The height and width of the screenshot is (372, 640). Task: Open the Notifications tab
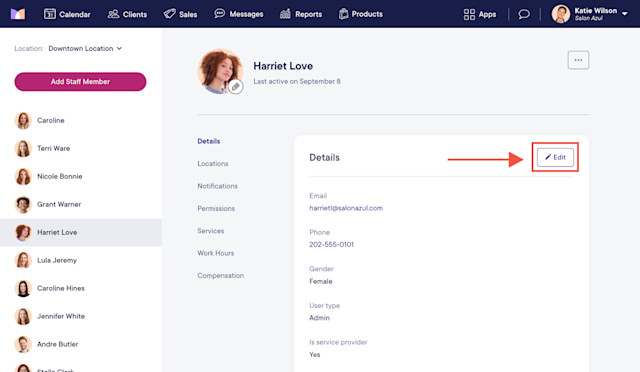click(217, 186)
